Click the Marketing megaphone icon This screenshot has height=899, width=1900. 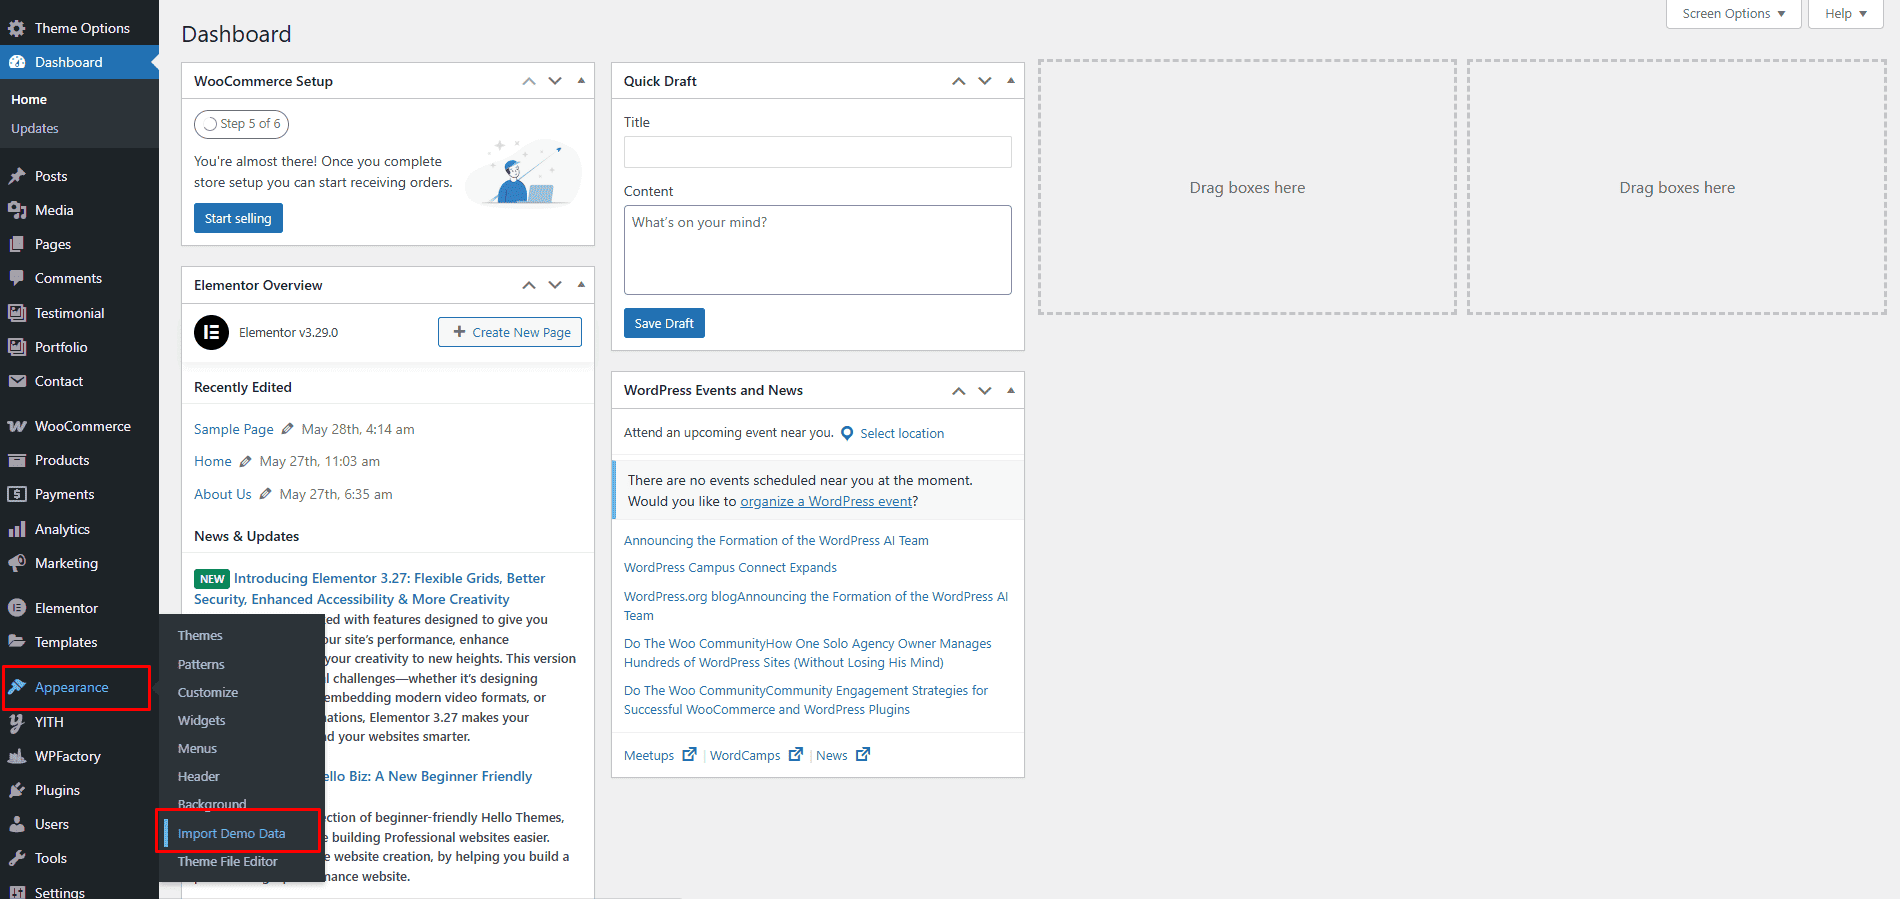pyautogui.click(x=17, y=563)
